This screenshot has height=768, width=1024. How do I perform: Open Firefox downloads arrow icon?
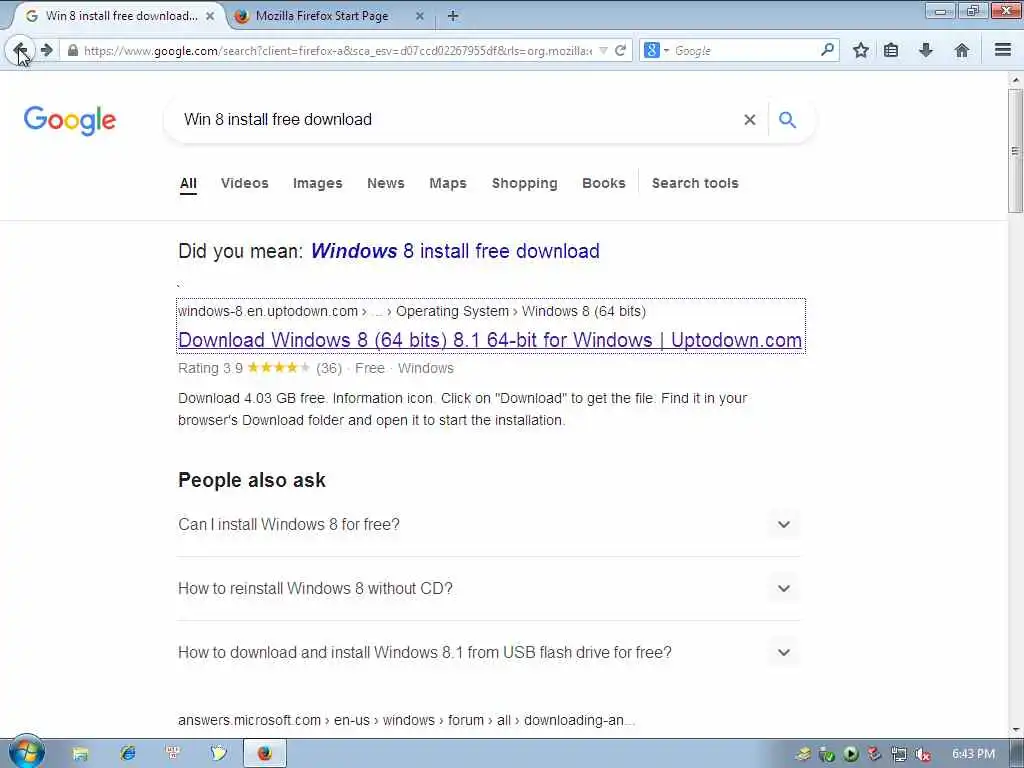point(925,50)
